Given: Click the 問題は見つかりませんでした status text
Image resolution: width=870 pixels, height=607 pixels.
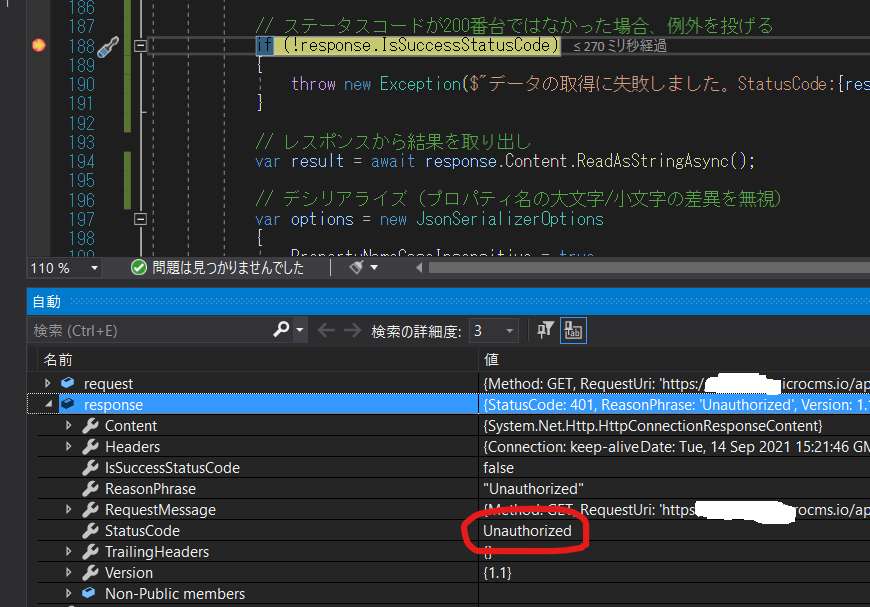Looking at the screenshot, I should coord(228,268).
